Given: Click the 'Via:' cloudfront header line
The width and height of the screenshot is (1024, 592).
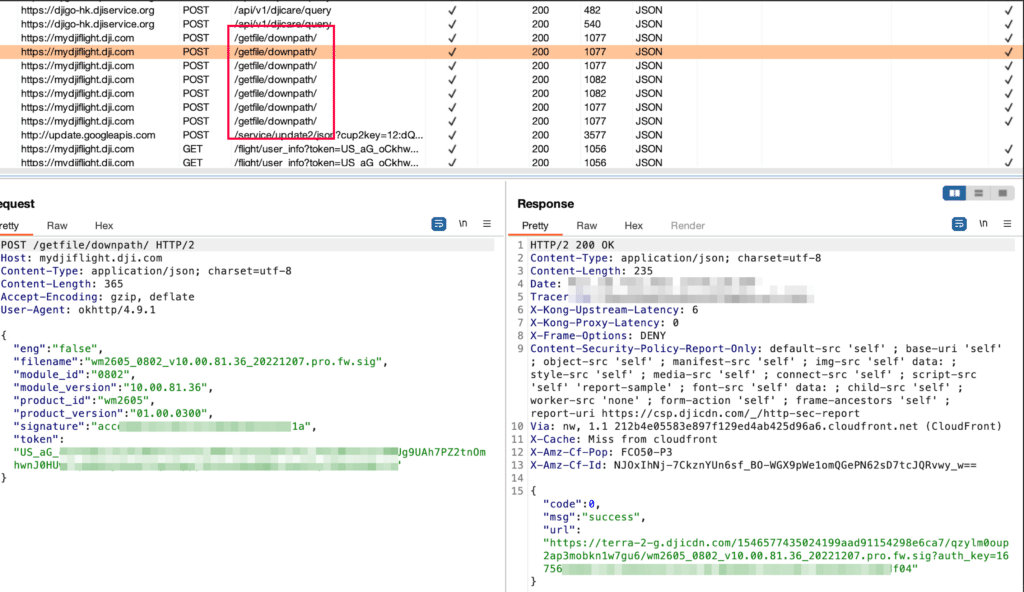Looking at the screenshot, I should click(765, 426).
